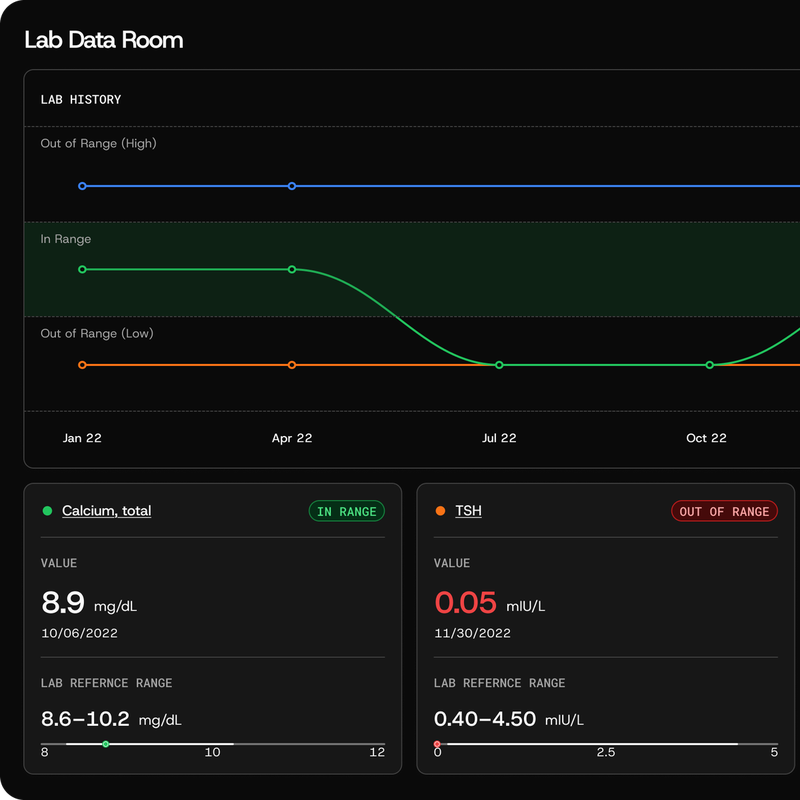
Task: Click the orange dot beside TSH
Action: (x=440, y=511)
